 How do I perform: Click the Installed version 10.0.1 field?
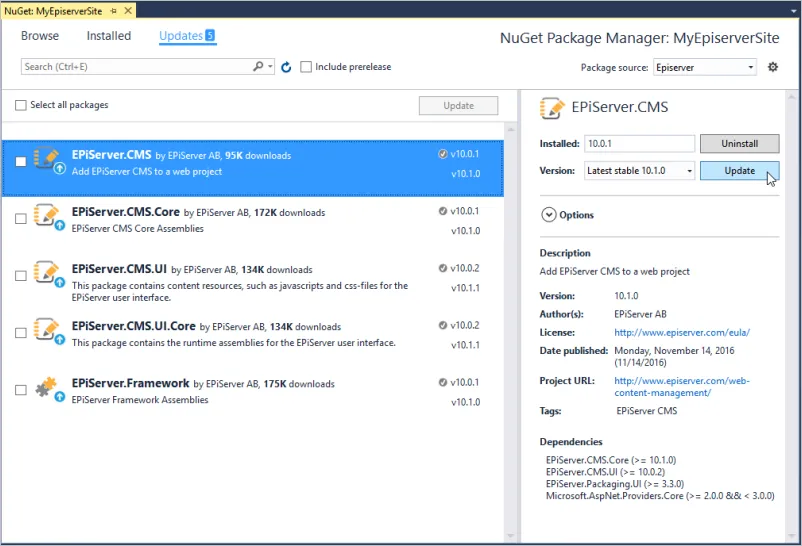pos(639,144)
